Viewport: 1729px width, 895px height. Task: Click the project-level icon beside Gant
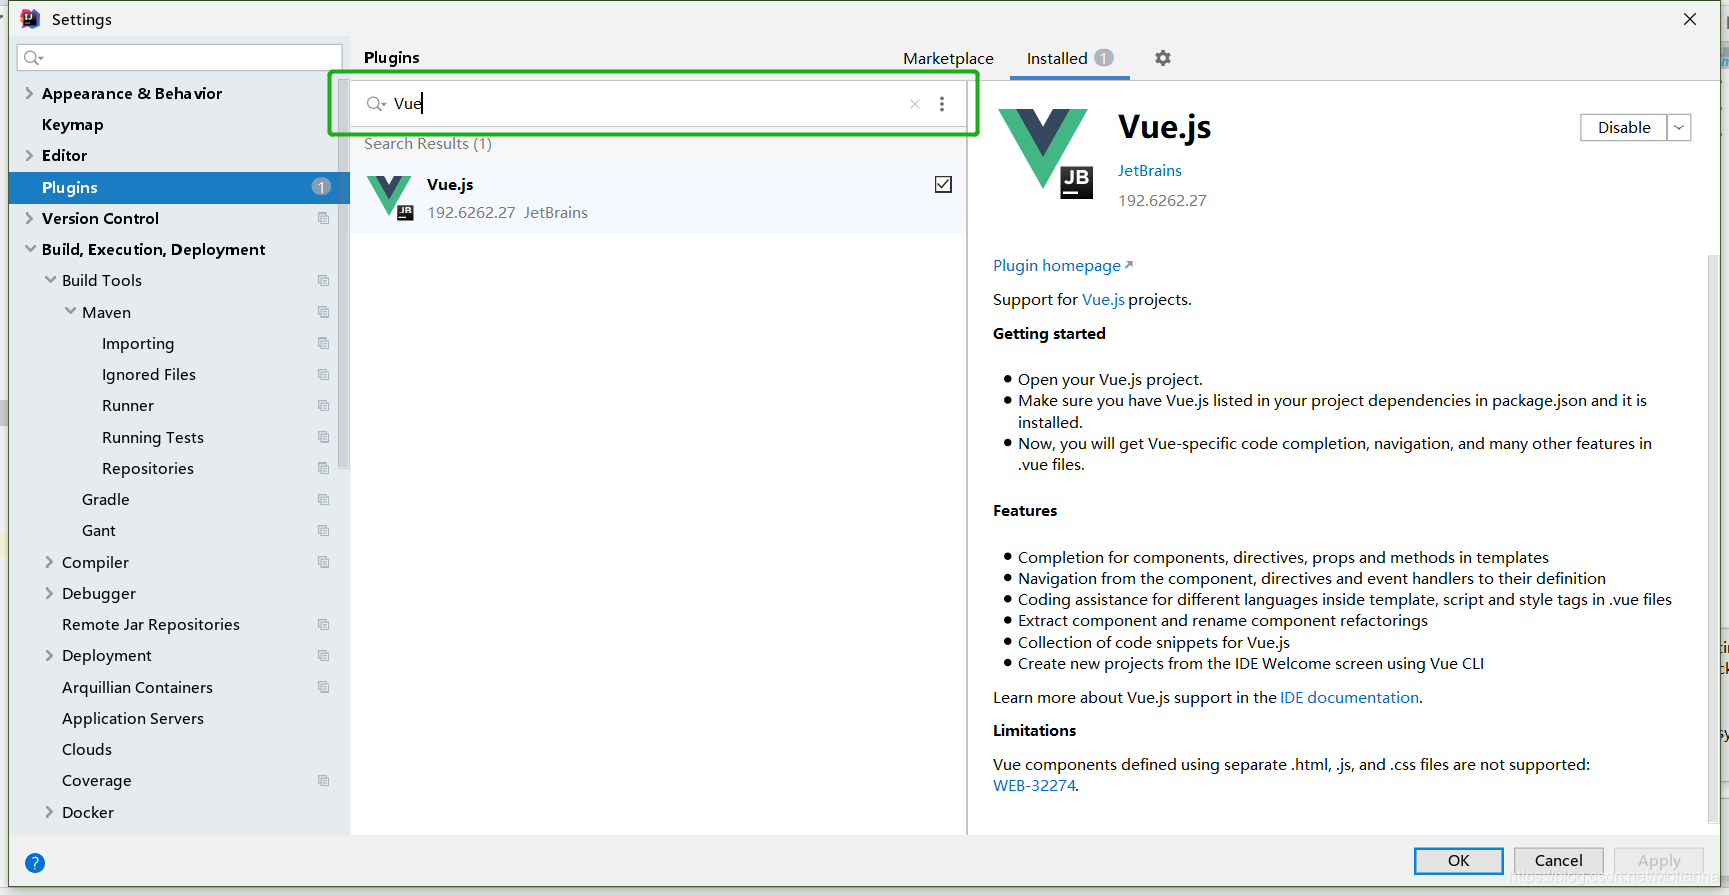[323, 530]
